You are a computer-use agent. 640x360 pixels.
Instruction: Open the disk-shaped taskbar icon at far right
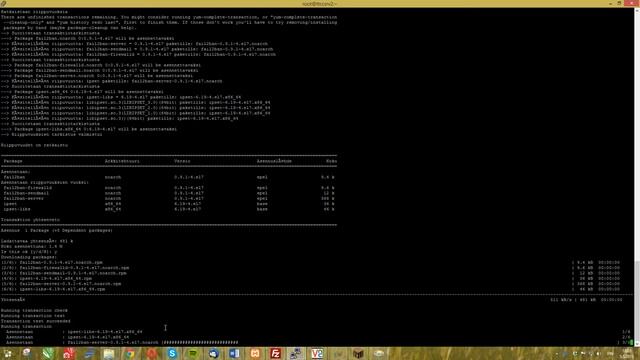pos(379,354)
